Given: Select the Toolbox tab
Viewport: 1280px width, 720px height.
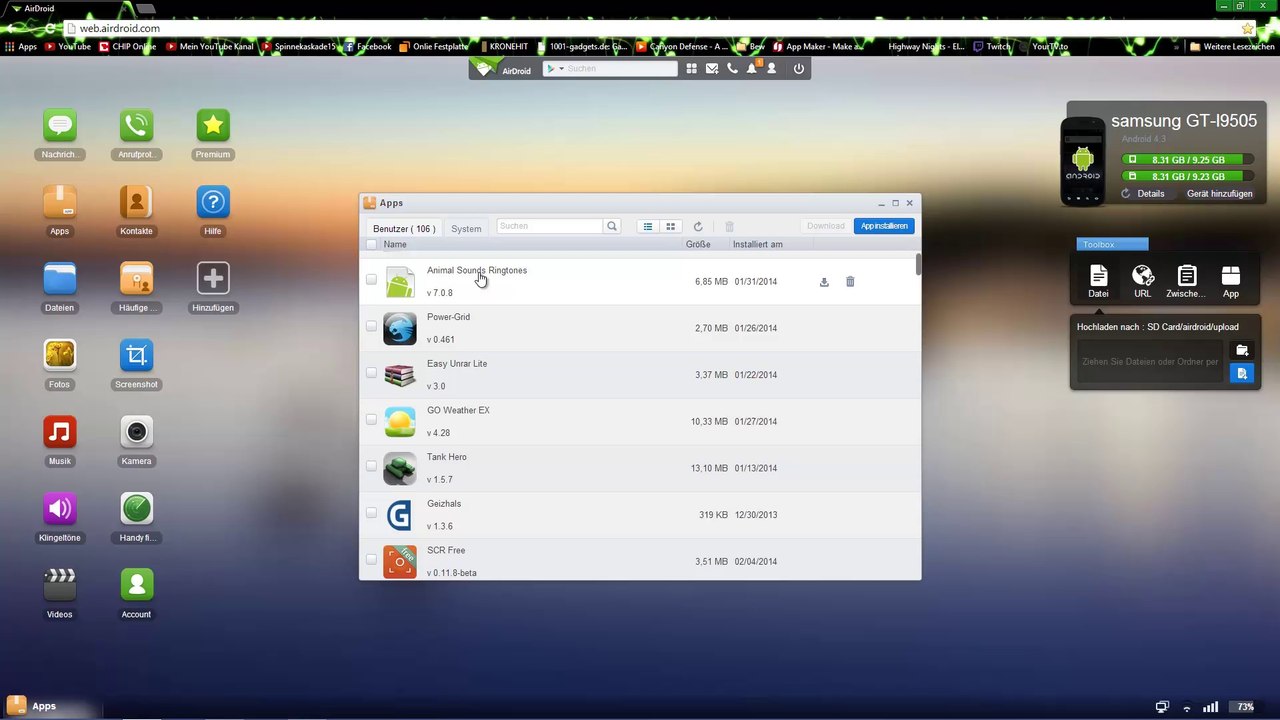Looking at the screenshot, I should click(x=1113, y=244).
